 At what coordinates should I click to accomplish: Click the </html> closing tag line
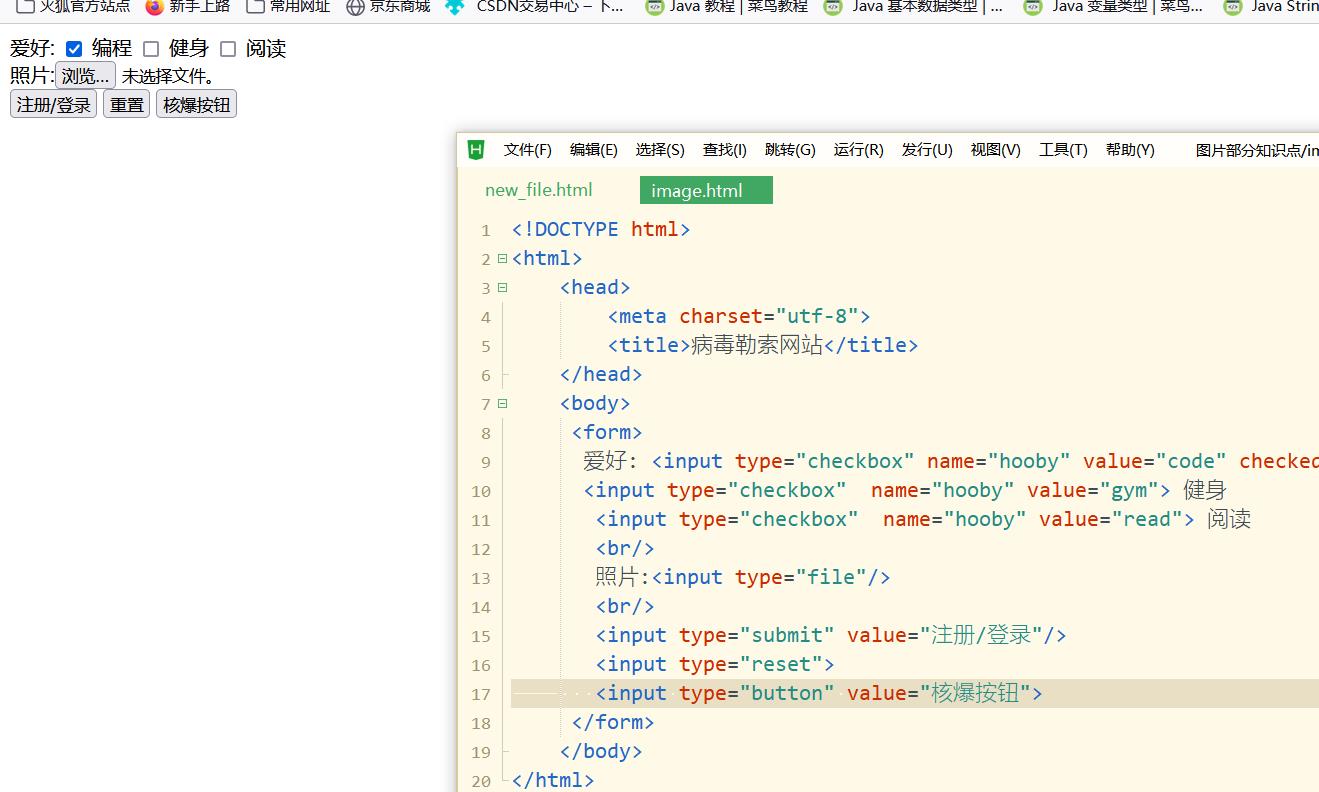click(x=553, y=780)
